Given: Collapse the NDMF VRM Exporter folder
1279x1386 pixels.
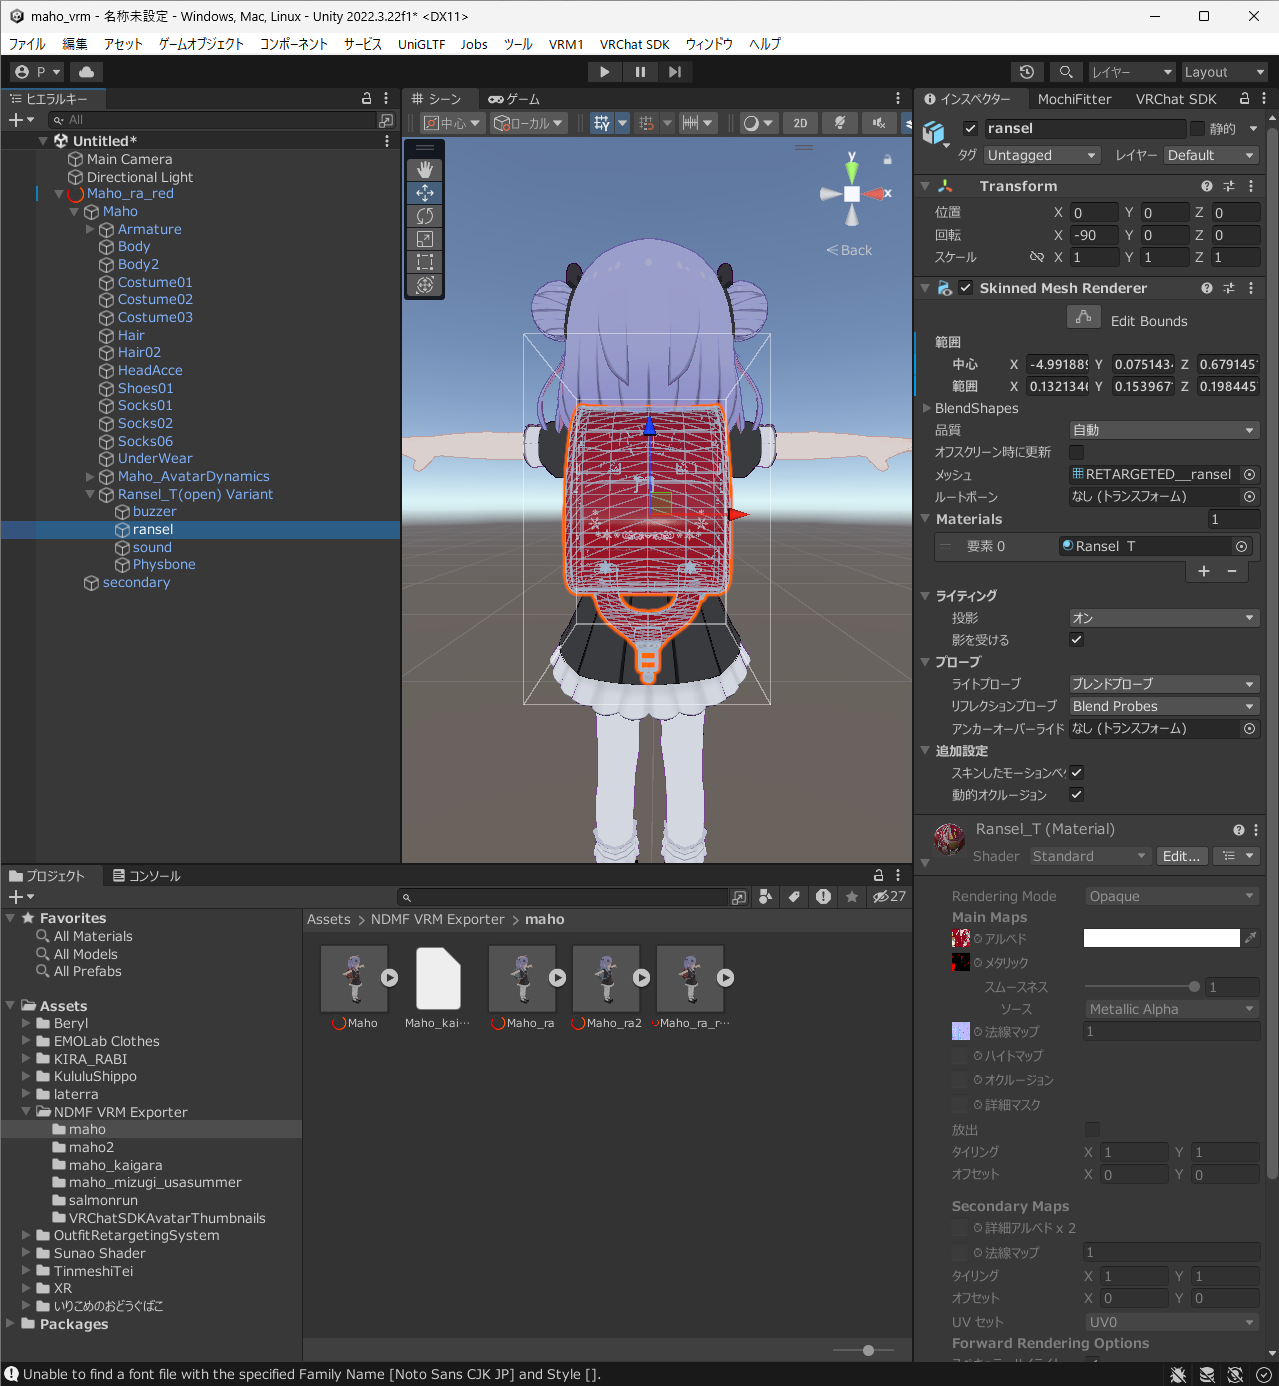Looking at the screenshot, I should [26, 1111].
